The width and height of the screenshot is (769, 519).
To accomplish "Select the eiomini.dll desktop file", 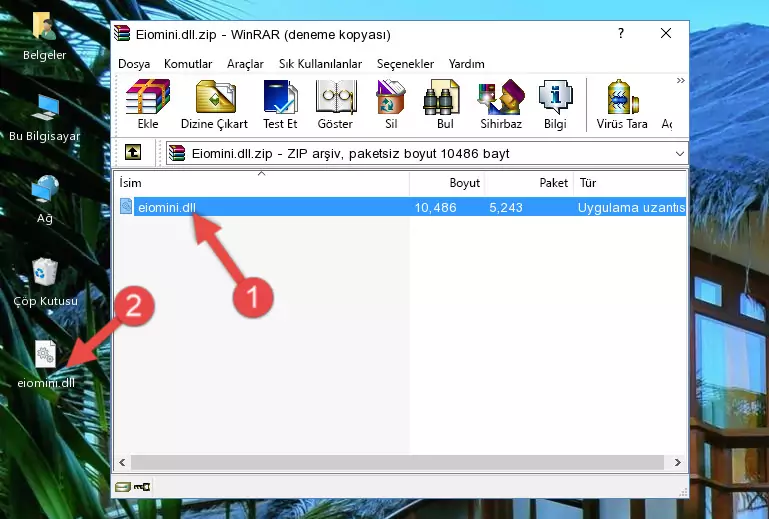I will [46, 364].
